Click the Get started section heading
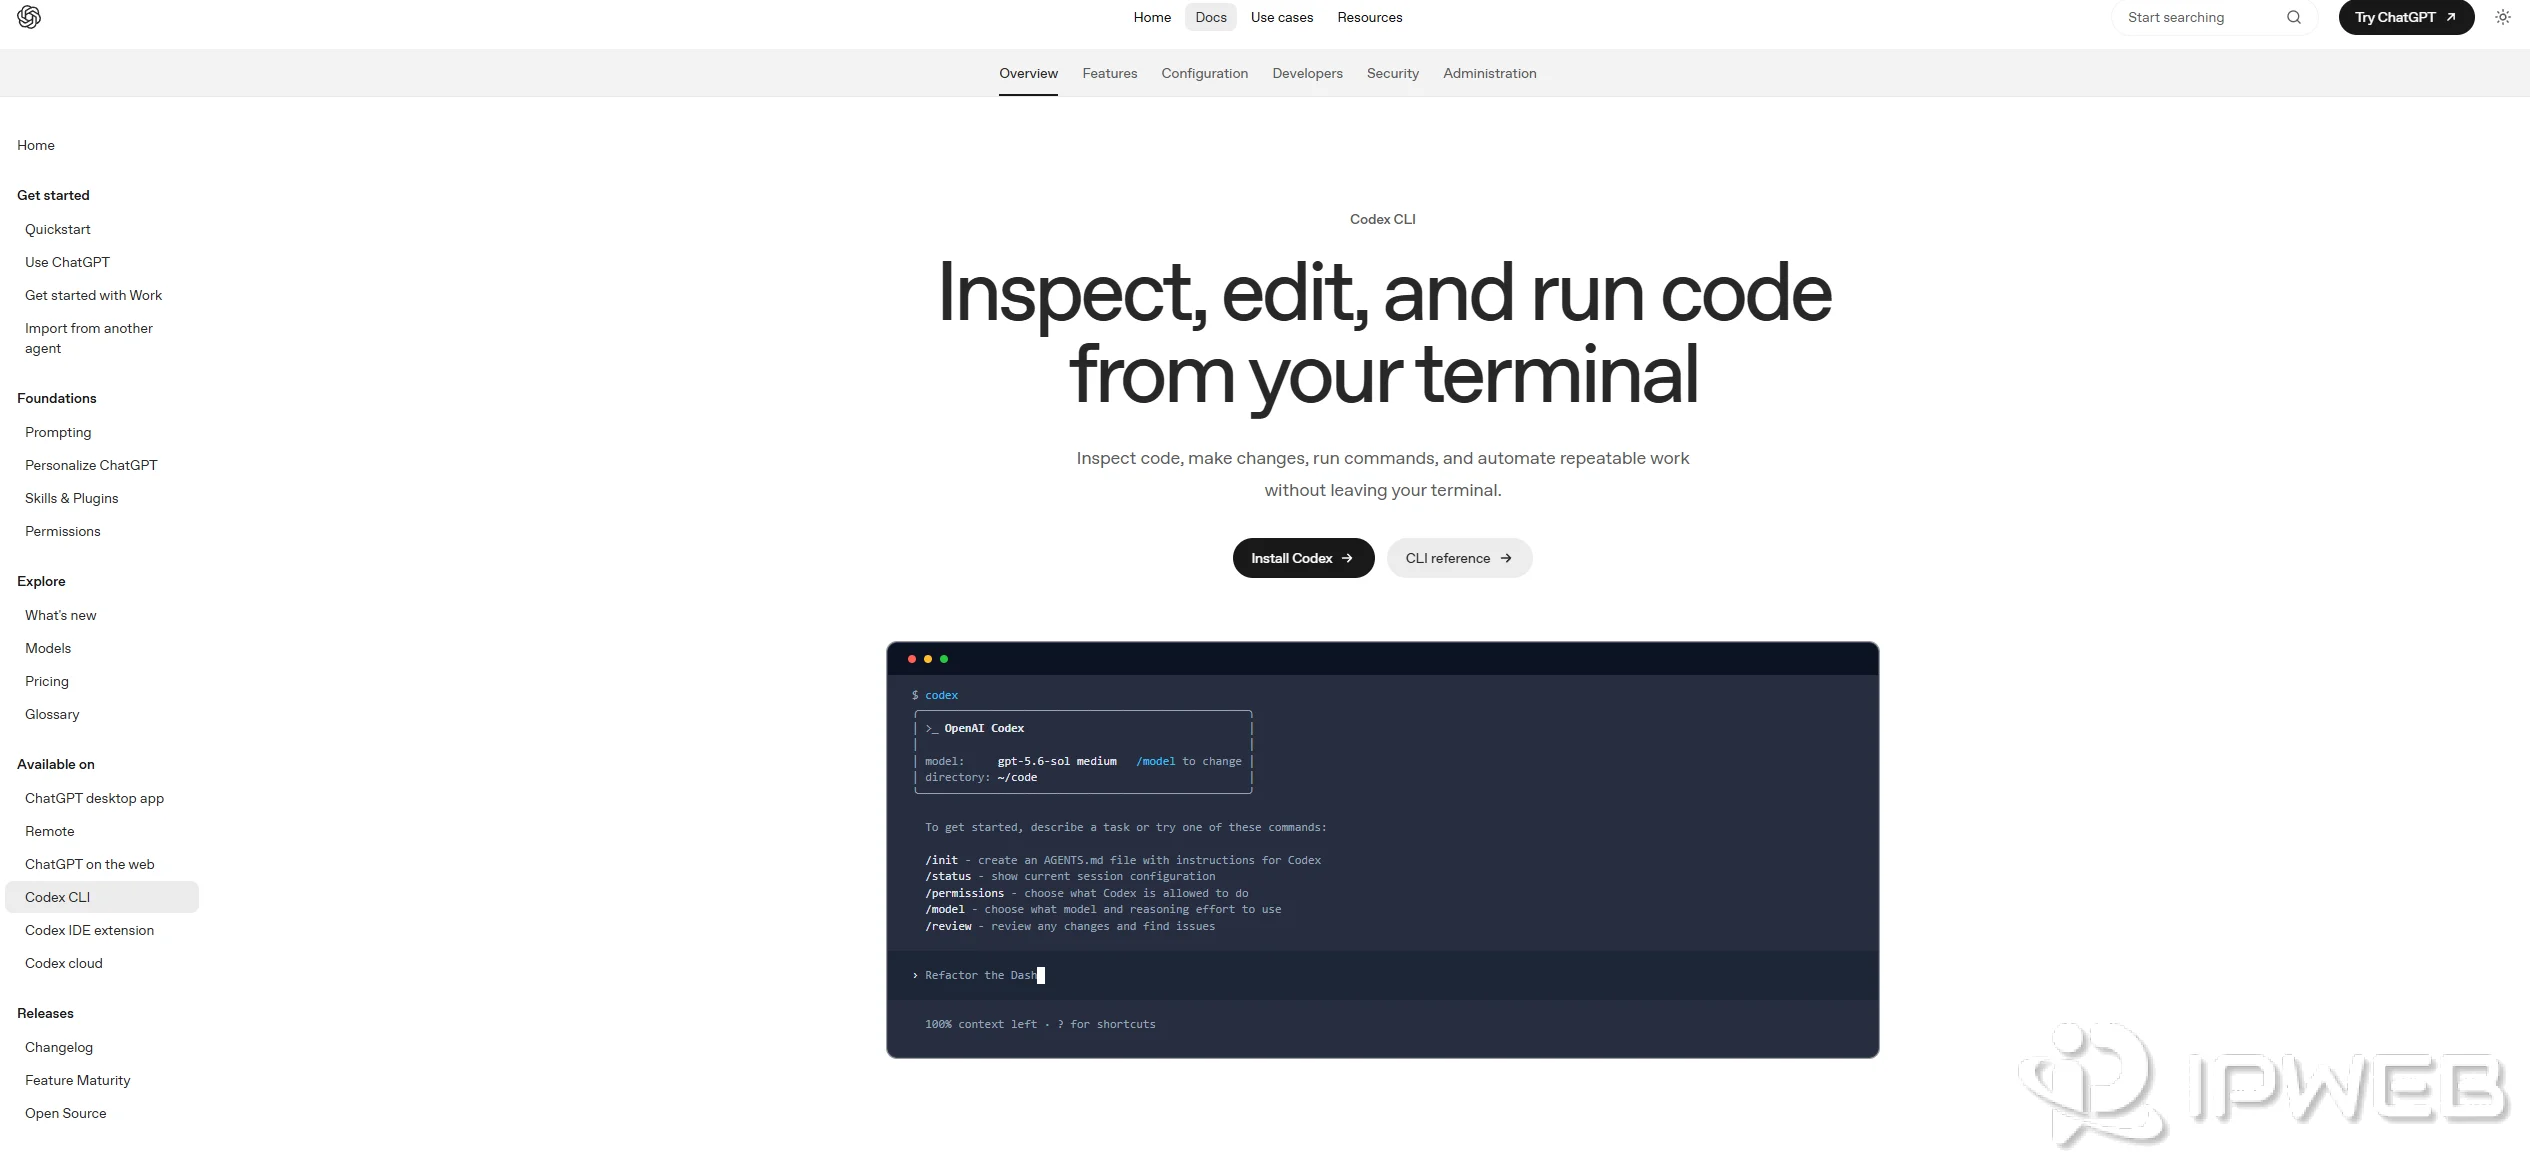 [53, 195]
